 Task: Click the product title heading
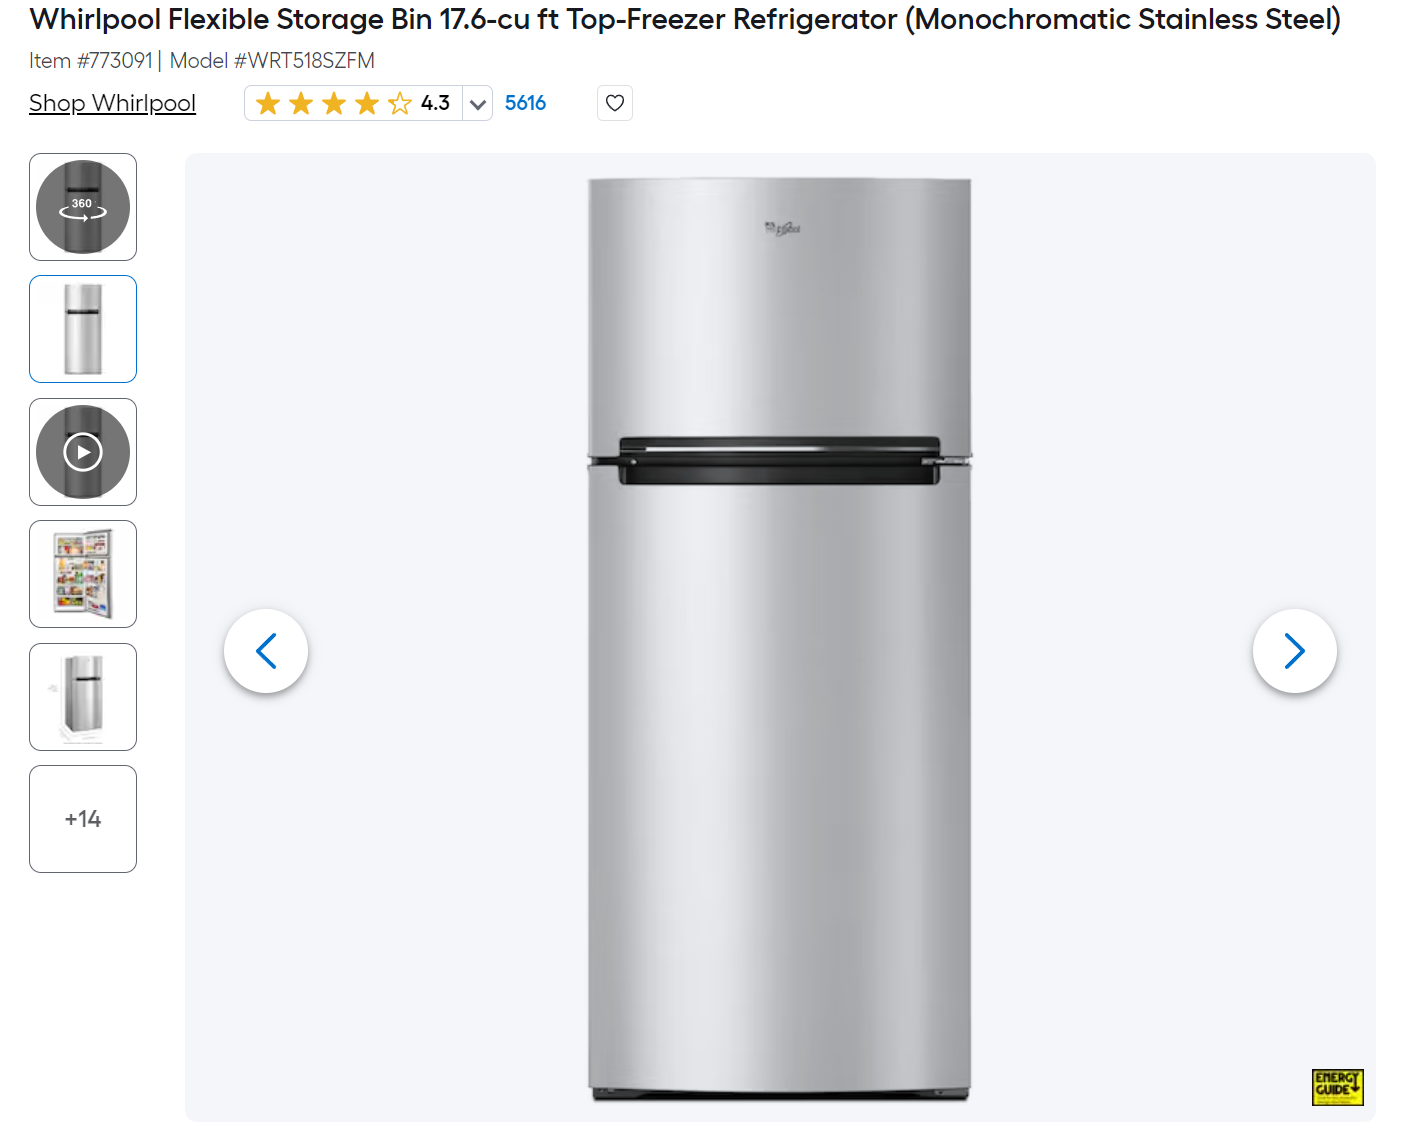685,19
